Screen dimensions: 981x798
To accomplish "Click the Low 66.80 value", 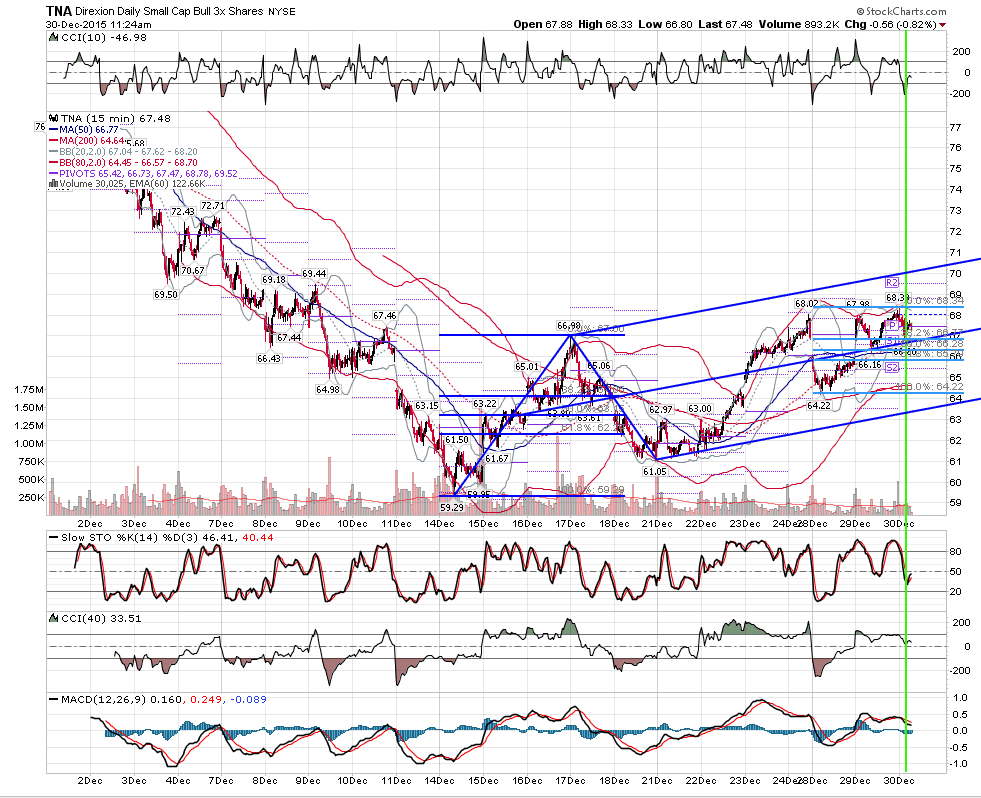I will point(666,24).
